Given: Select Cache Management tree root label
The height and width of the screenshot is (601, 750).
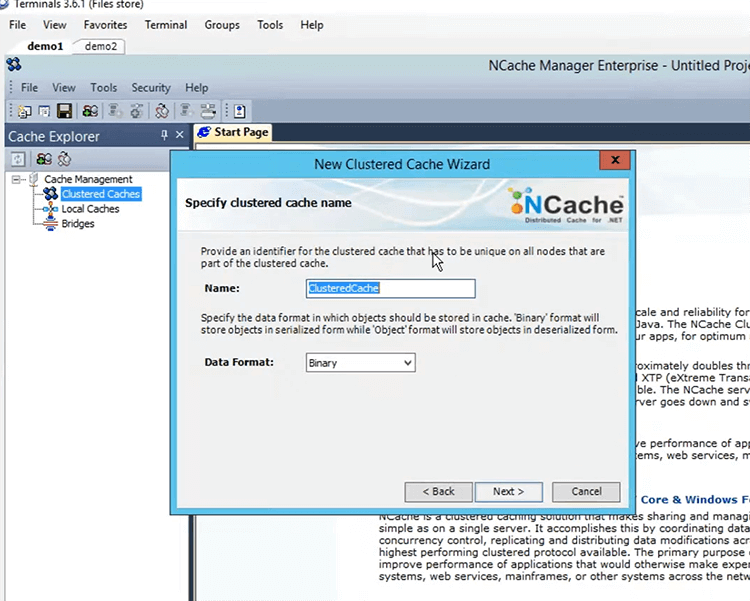Looking at the screenshot, I should click(x=88, y=179).
